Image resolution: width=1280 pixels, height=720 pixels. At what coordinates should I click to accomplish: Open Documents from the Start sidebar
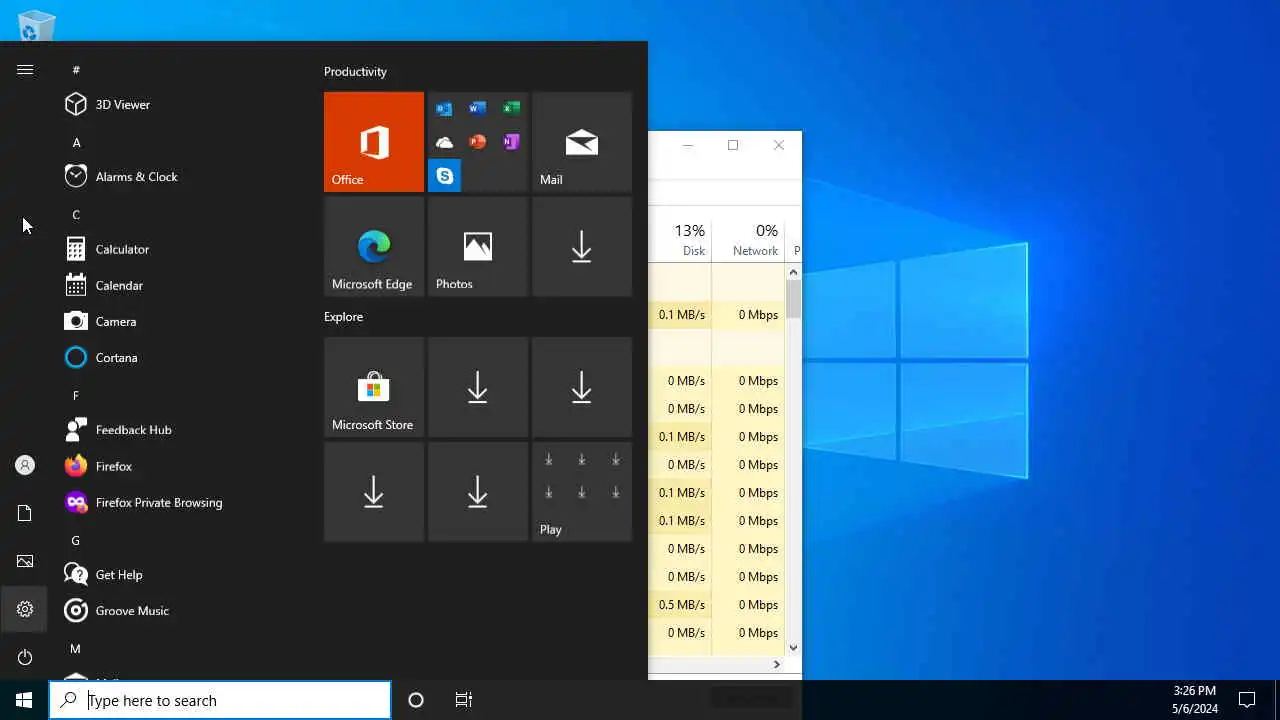[x=25, y=513]
